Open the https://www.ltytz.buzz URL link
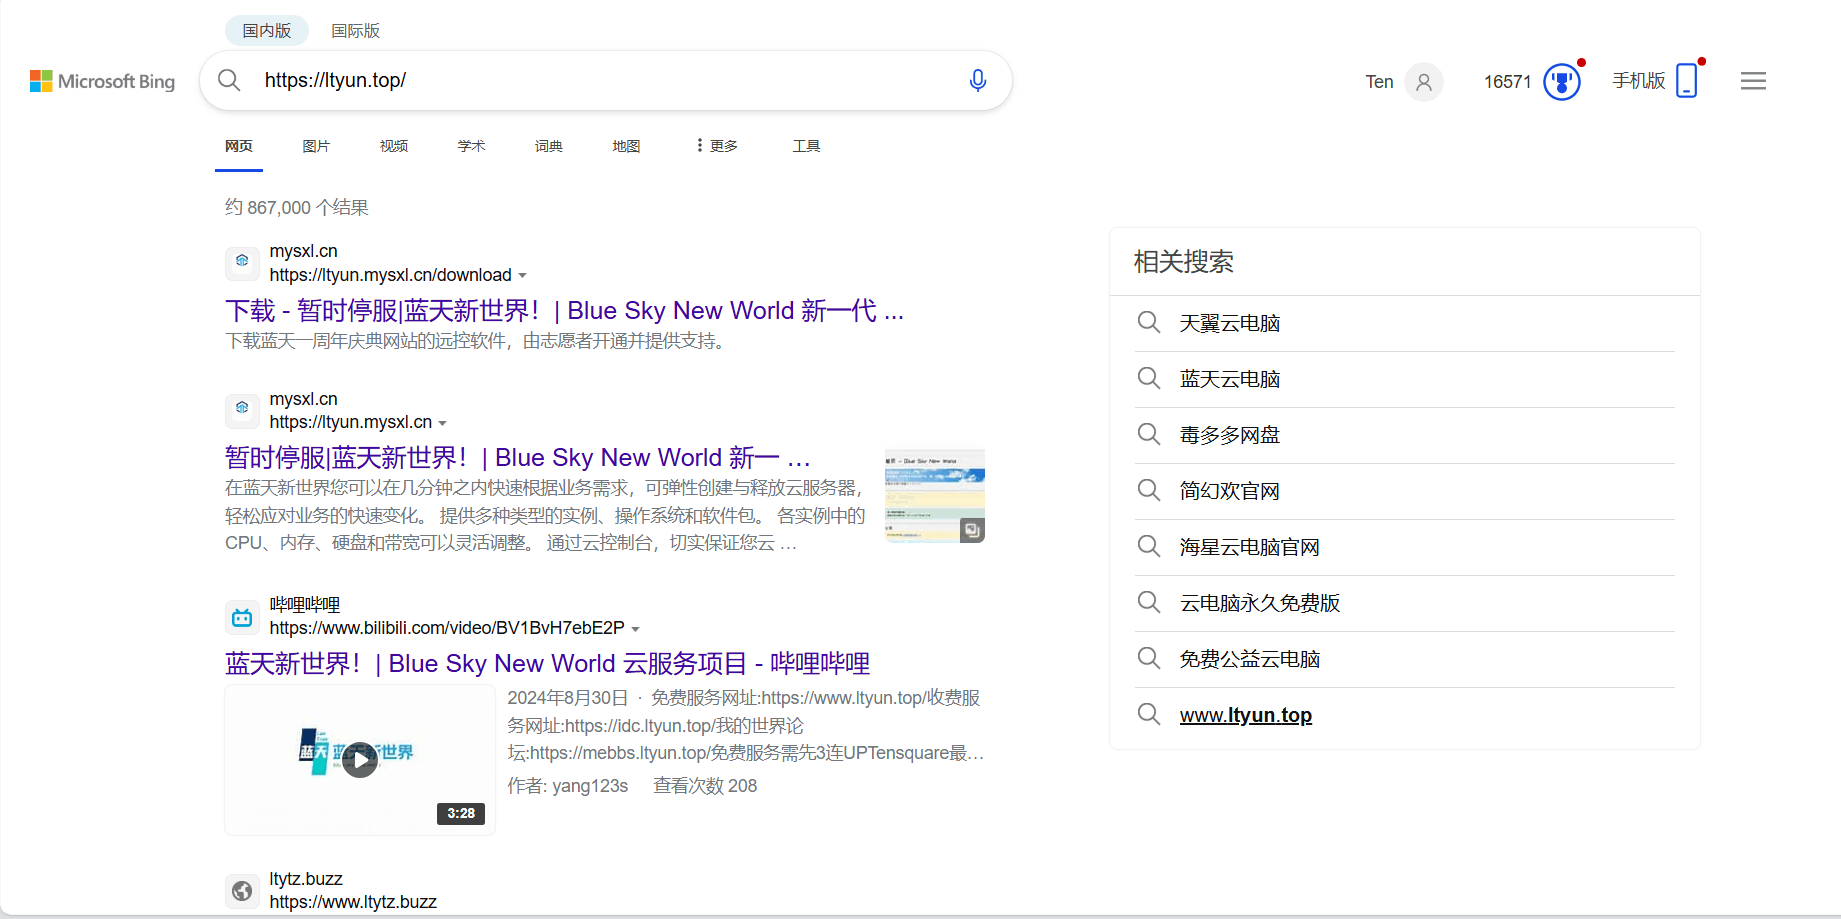 [353, 902]
